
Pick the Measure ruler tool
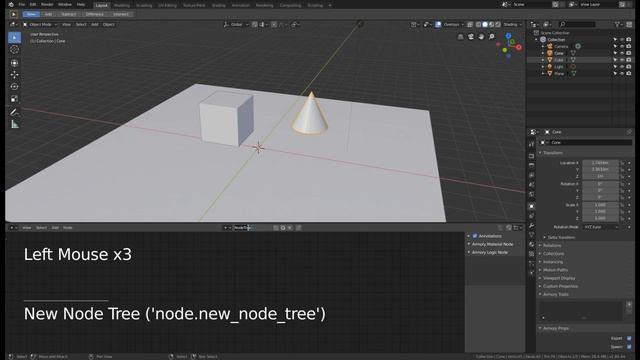tap(14, 124)
